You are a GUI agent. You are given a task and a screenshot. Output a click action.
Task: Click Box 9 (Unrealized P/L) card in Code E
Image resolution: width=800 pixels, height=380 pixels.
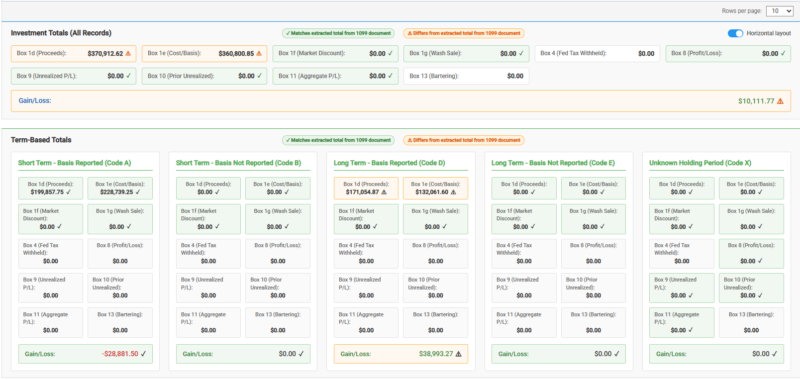(523, 288)
